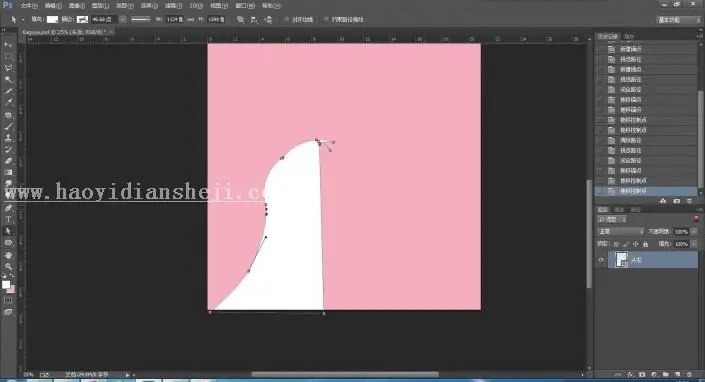Open path arrangement in options bar
The image size is (705, 382).
pyautogui.click(x=268, y=19)
